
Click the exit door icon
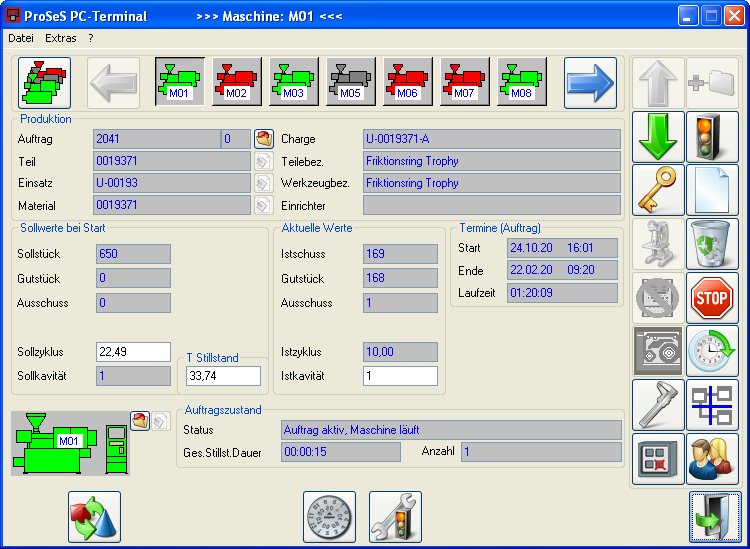[715, 517]
